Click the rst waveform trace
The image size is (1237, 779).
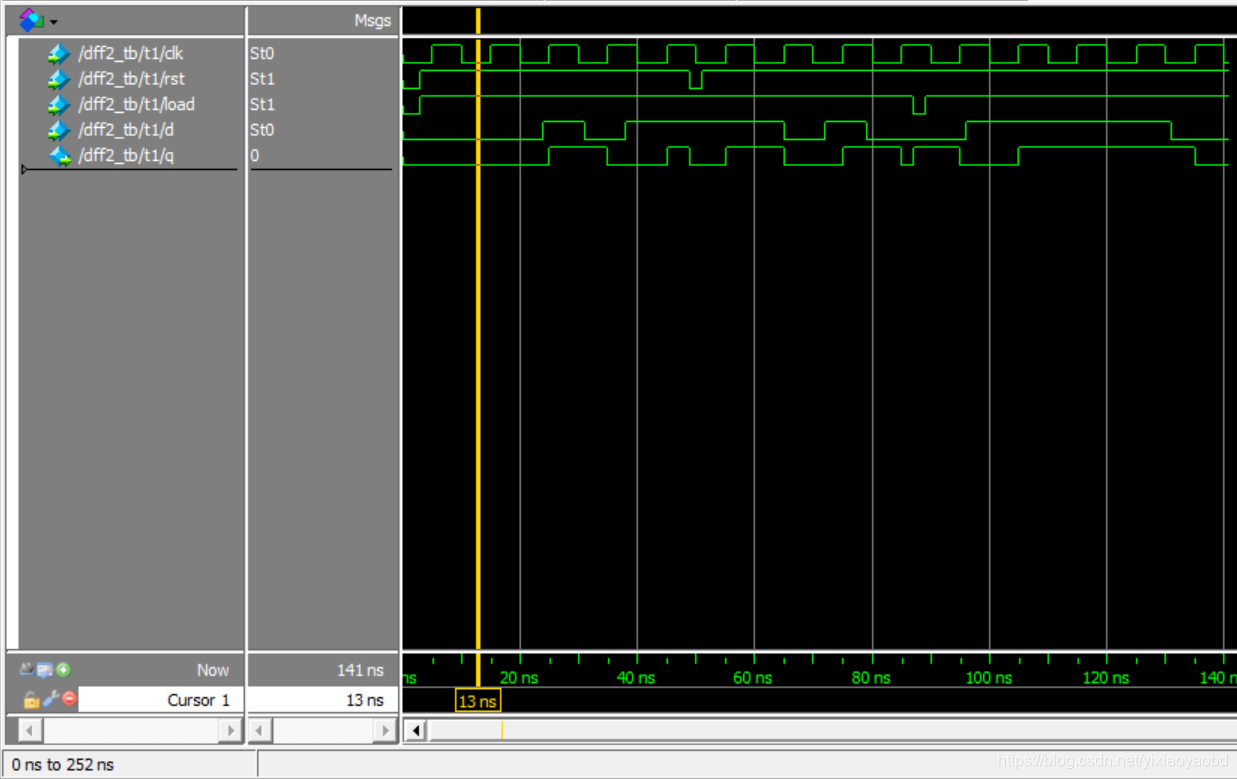point(815,79)
